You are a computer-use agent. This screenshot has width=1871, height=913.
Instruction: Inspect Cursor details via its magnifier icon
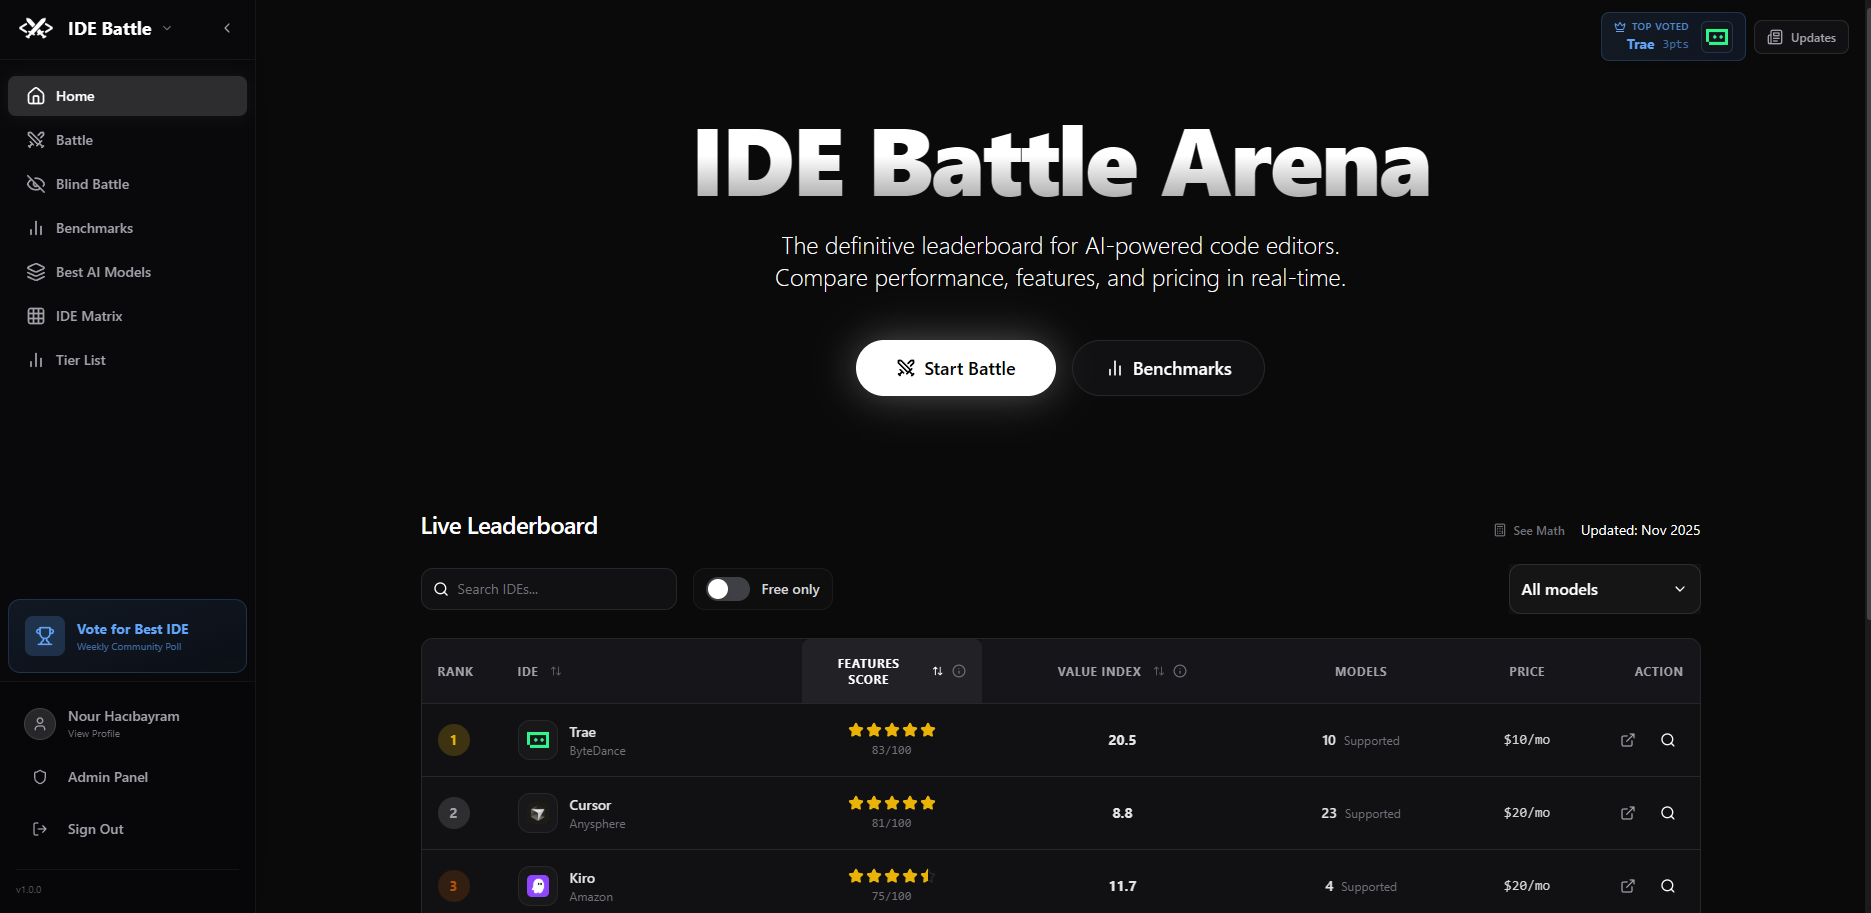tap(1667, 813)
